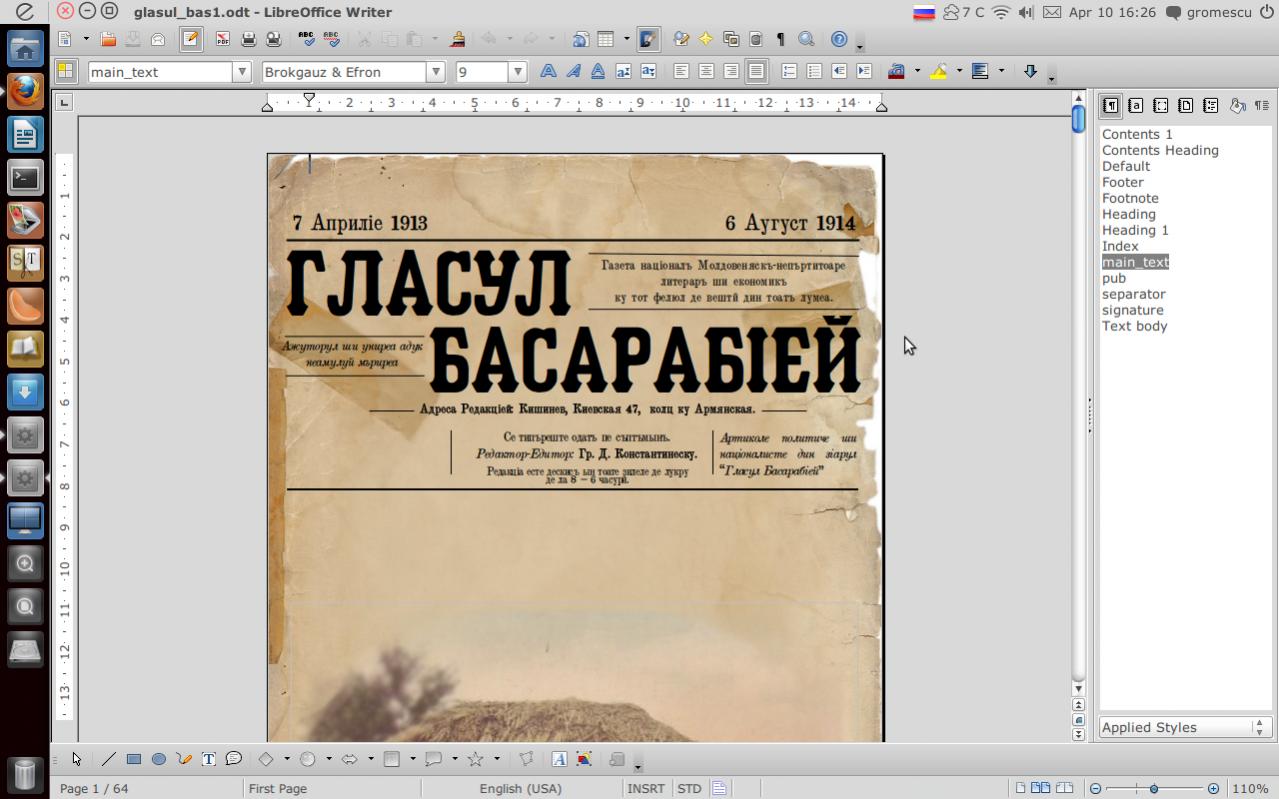Click English (USA) language in status bar
This screenshot has width=1279, height=799.
[x=520, y=788]
